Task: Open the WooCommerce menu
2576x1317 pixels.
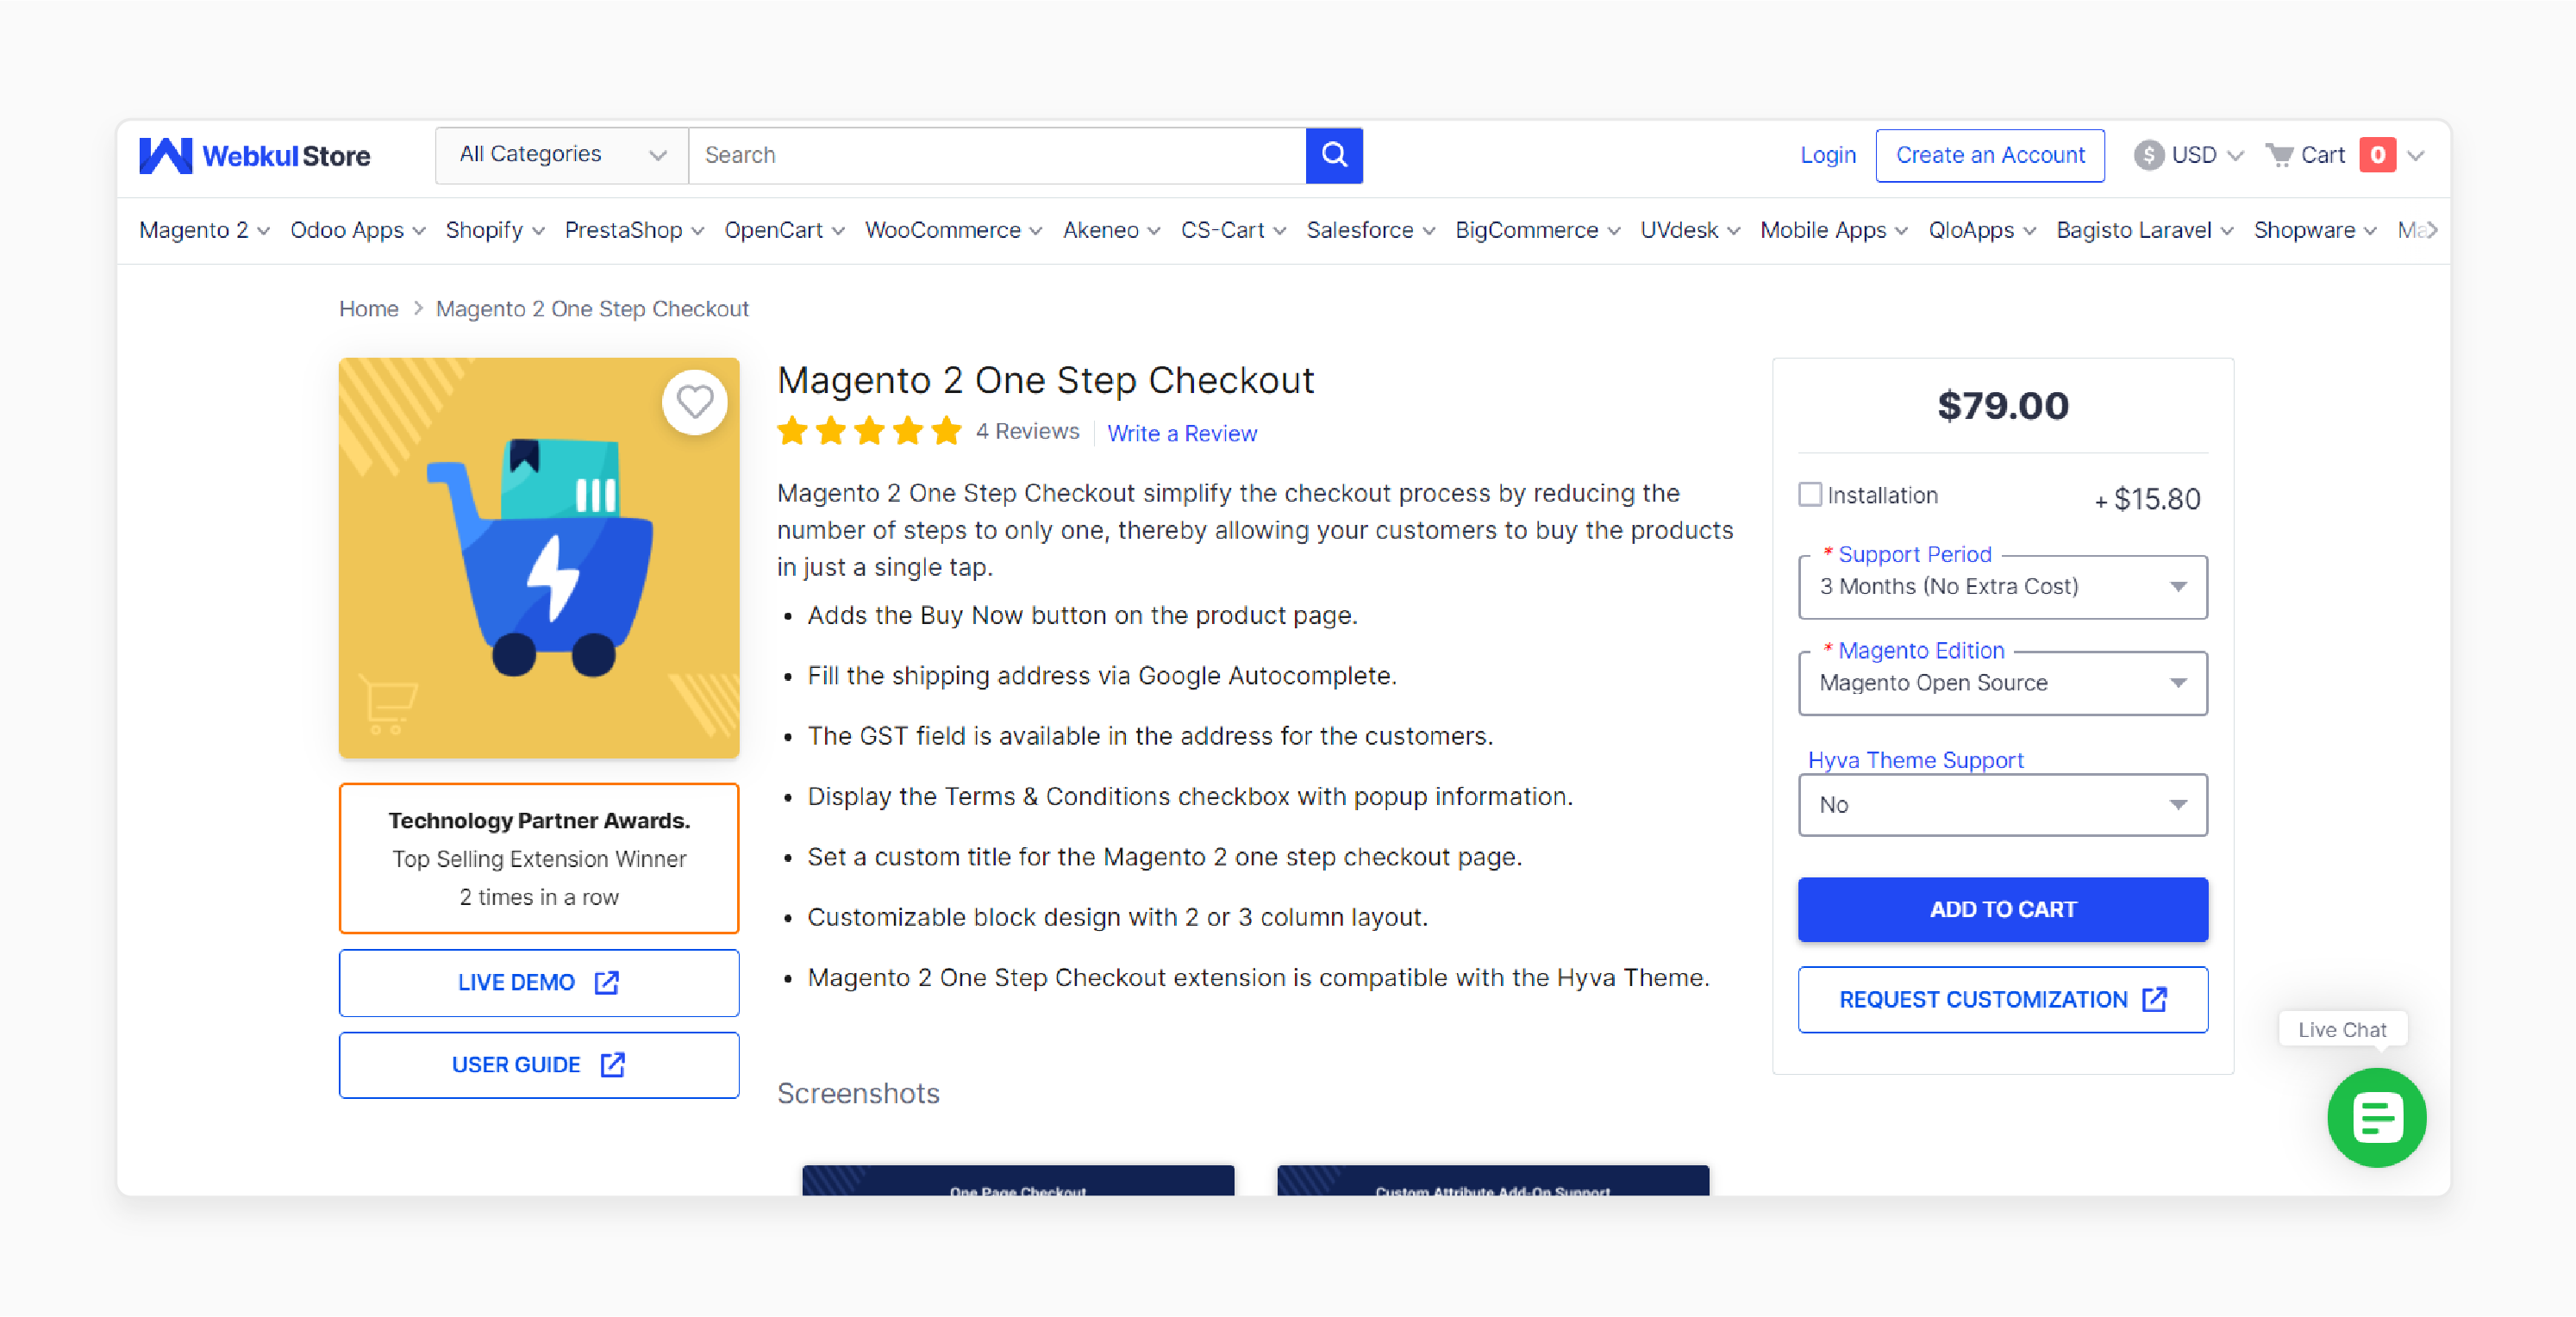Action: pos(954,230)
